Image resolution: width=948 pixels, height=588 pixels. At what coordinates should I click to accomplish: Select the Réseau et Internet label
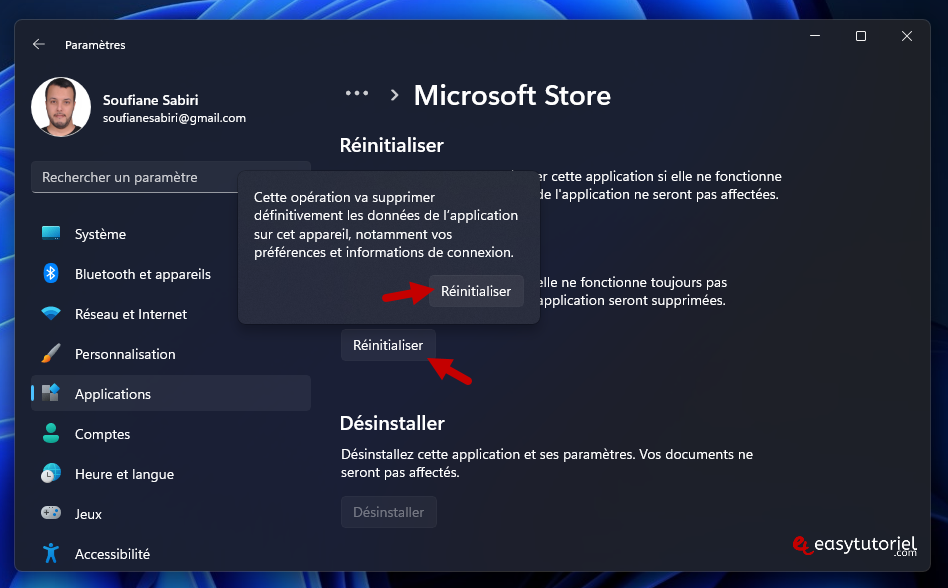point(131,314)
